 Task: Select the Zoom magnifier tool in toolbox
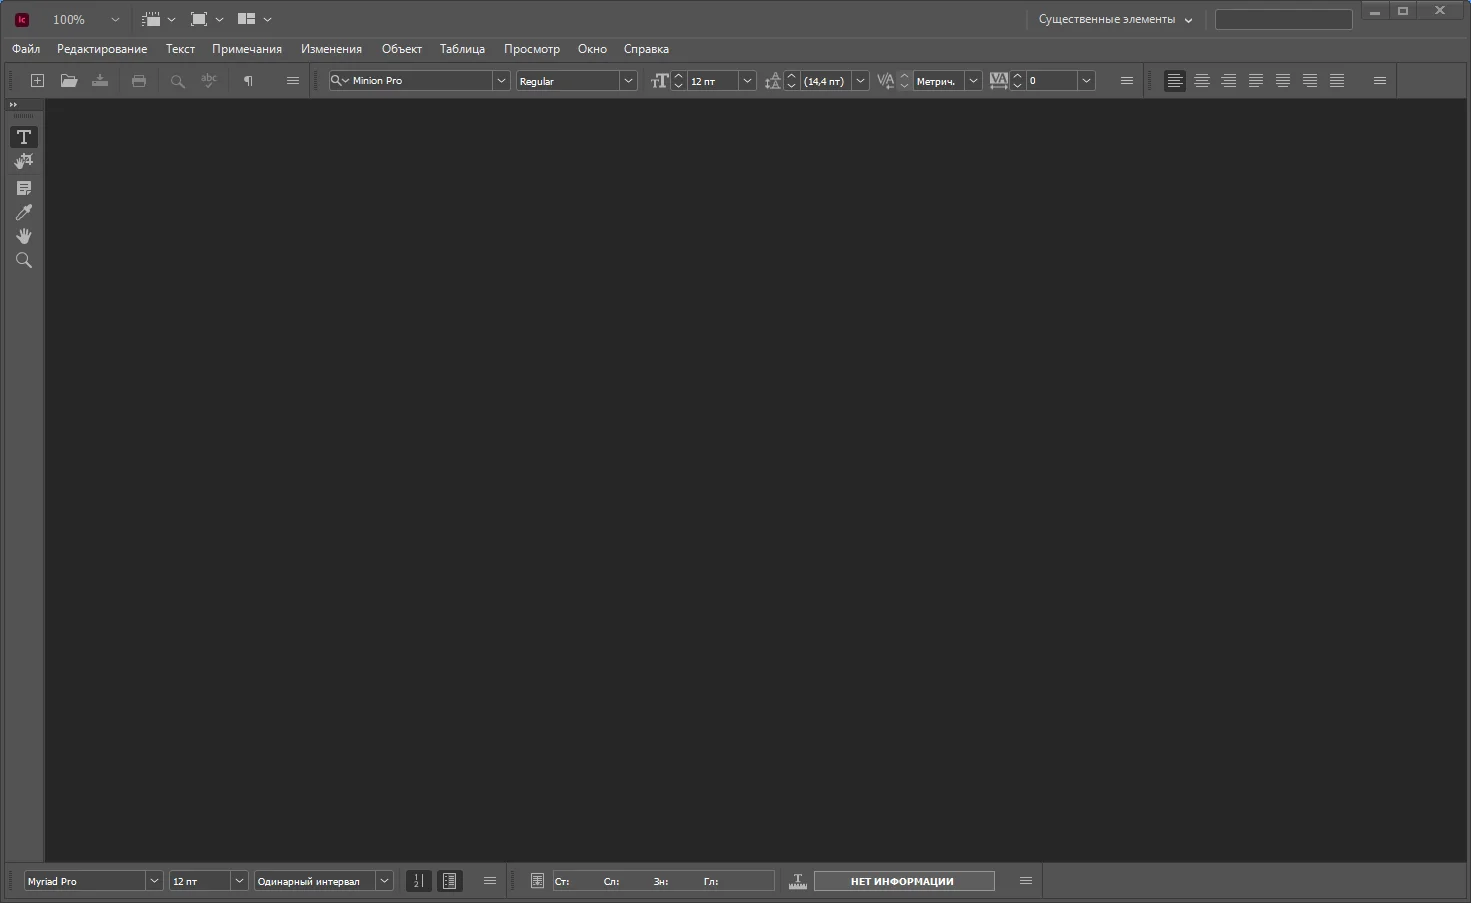click(x=24, y=260)
